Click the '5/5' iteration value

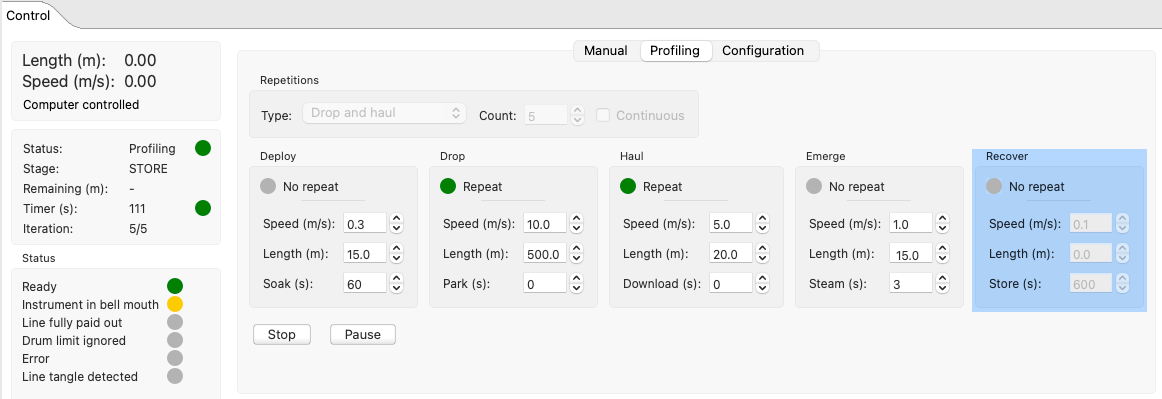(138, 228)
